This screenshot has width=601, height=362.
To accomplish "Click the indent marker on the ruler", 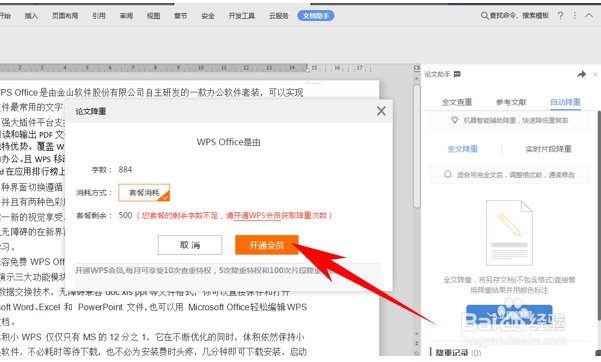I will [307, 69].
